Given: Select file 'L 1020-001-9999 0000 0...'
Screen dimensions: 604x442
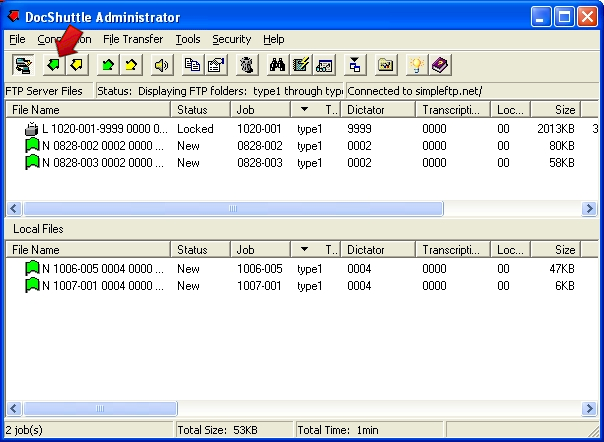Looking at the screenshot, I should pyautogui.click(x=105, y=129).
